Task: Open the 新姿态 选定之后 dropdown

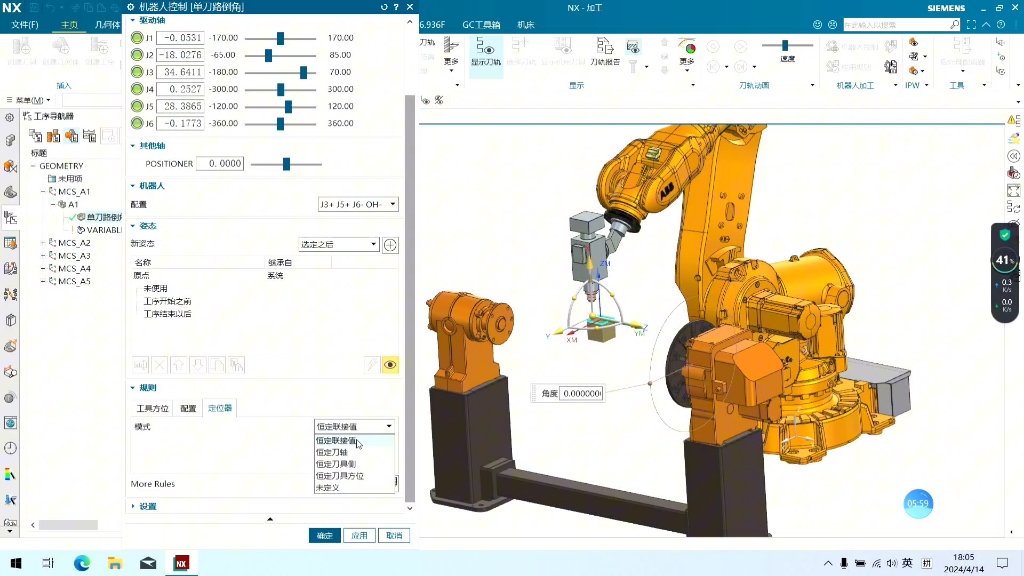Action: click(339, 245)
